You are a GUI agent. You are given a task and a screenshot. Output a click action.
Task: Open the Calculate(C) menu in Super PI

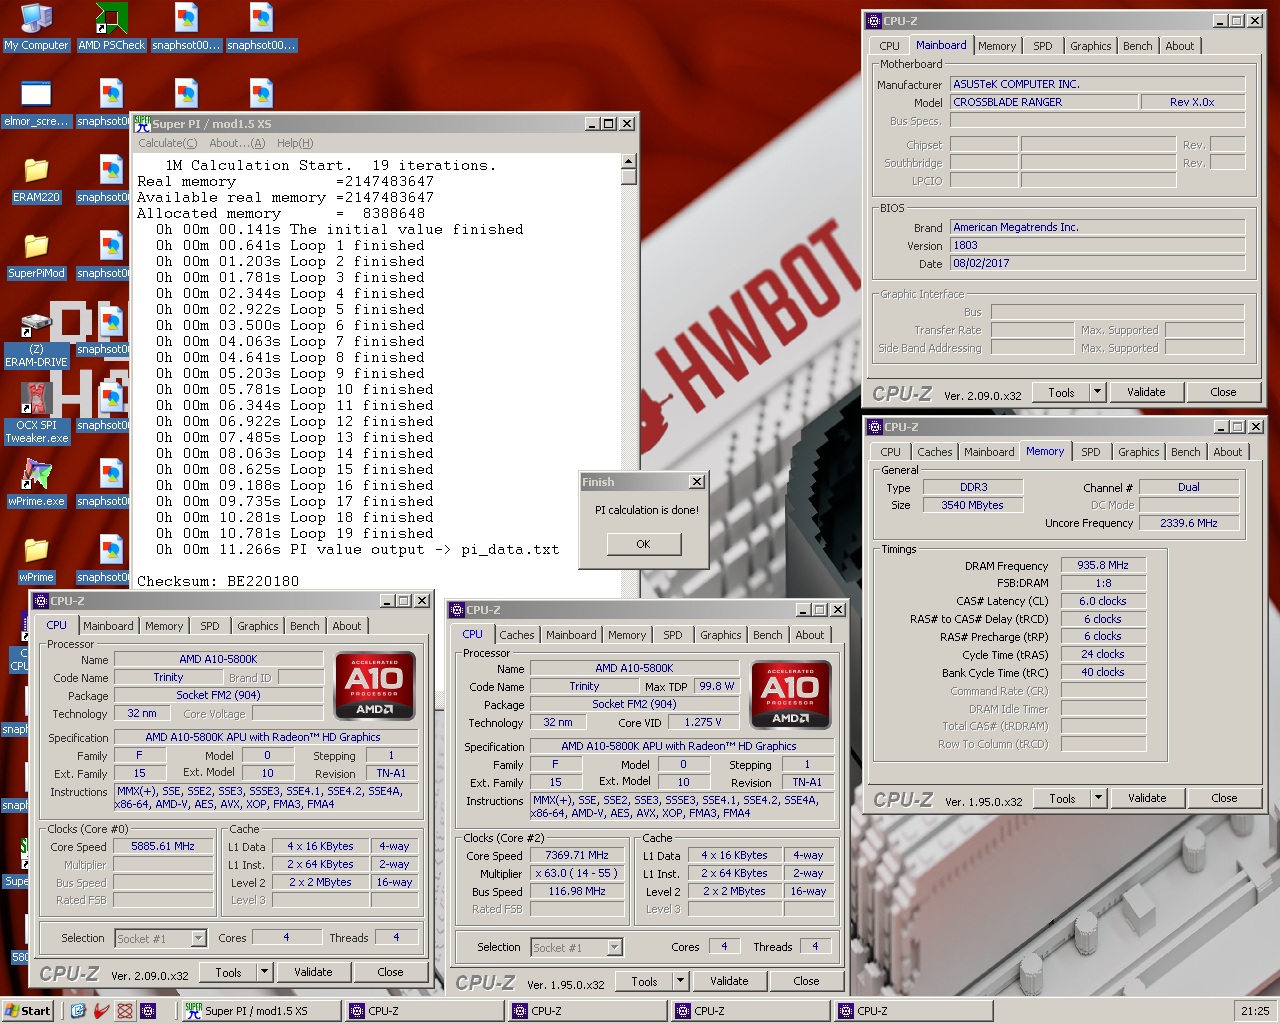coord(167,143)
